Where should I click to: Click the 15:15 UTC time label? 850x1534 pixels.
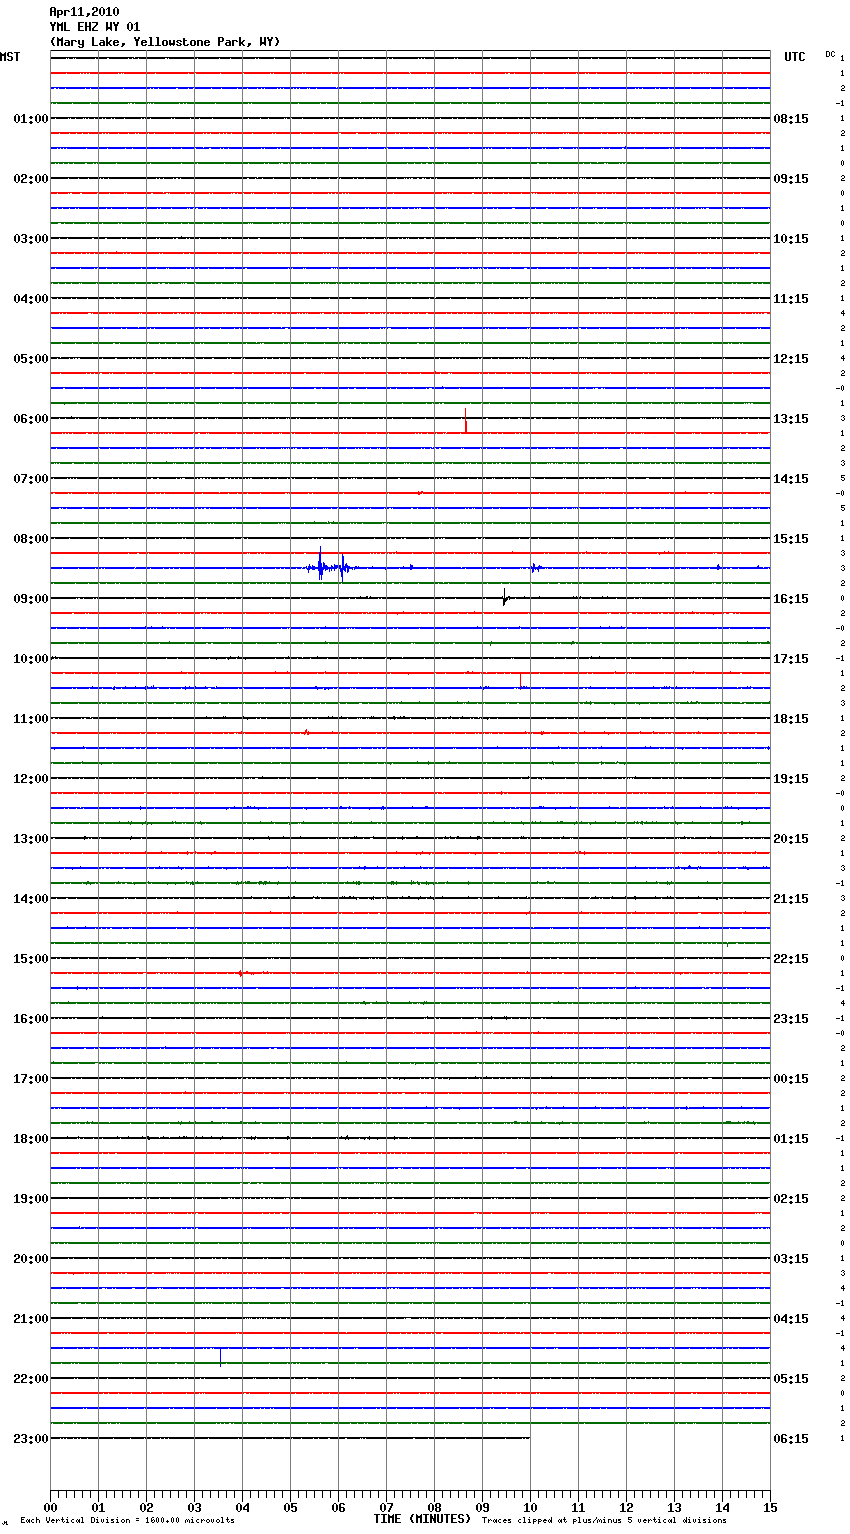coord(791,539)
